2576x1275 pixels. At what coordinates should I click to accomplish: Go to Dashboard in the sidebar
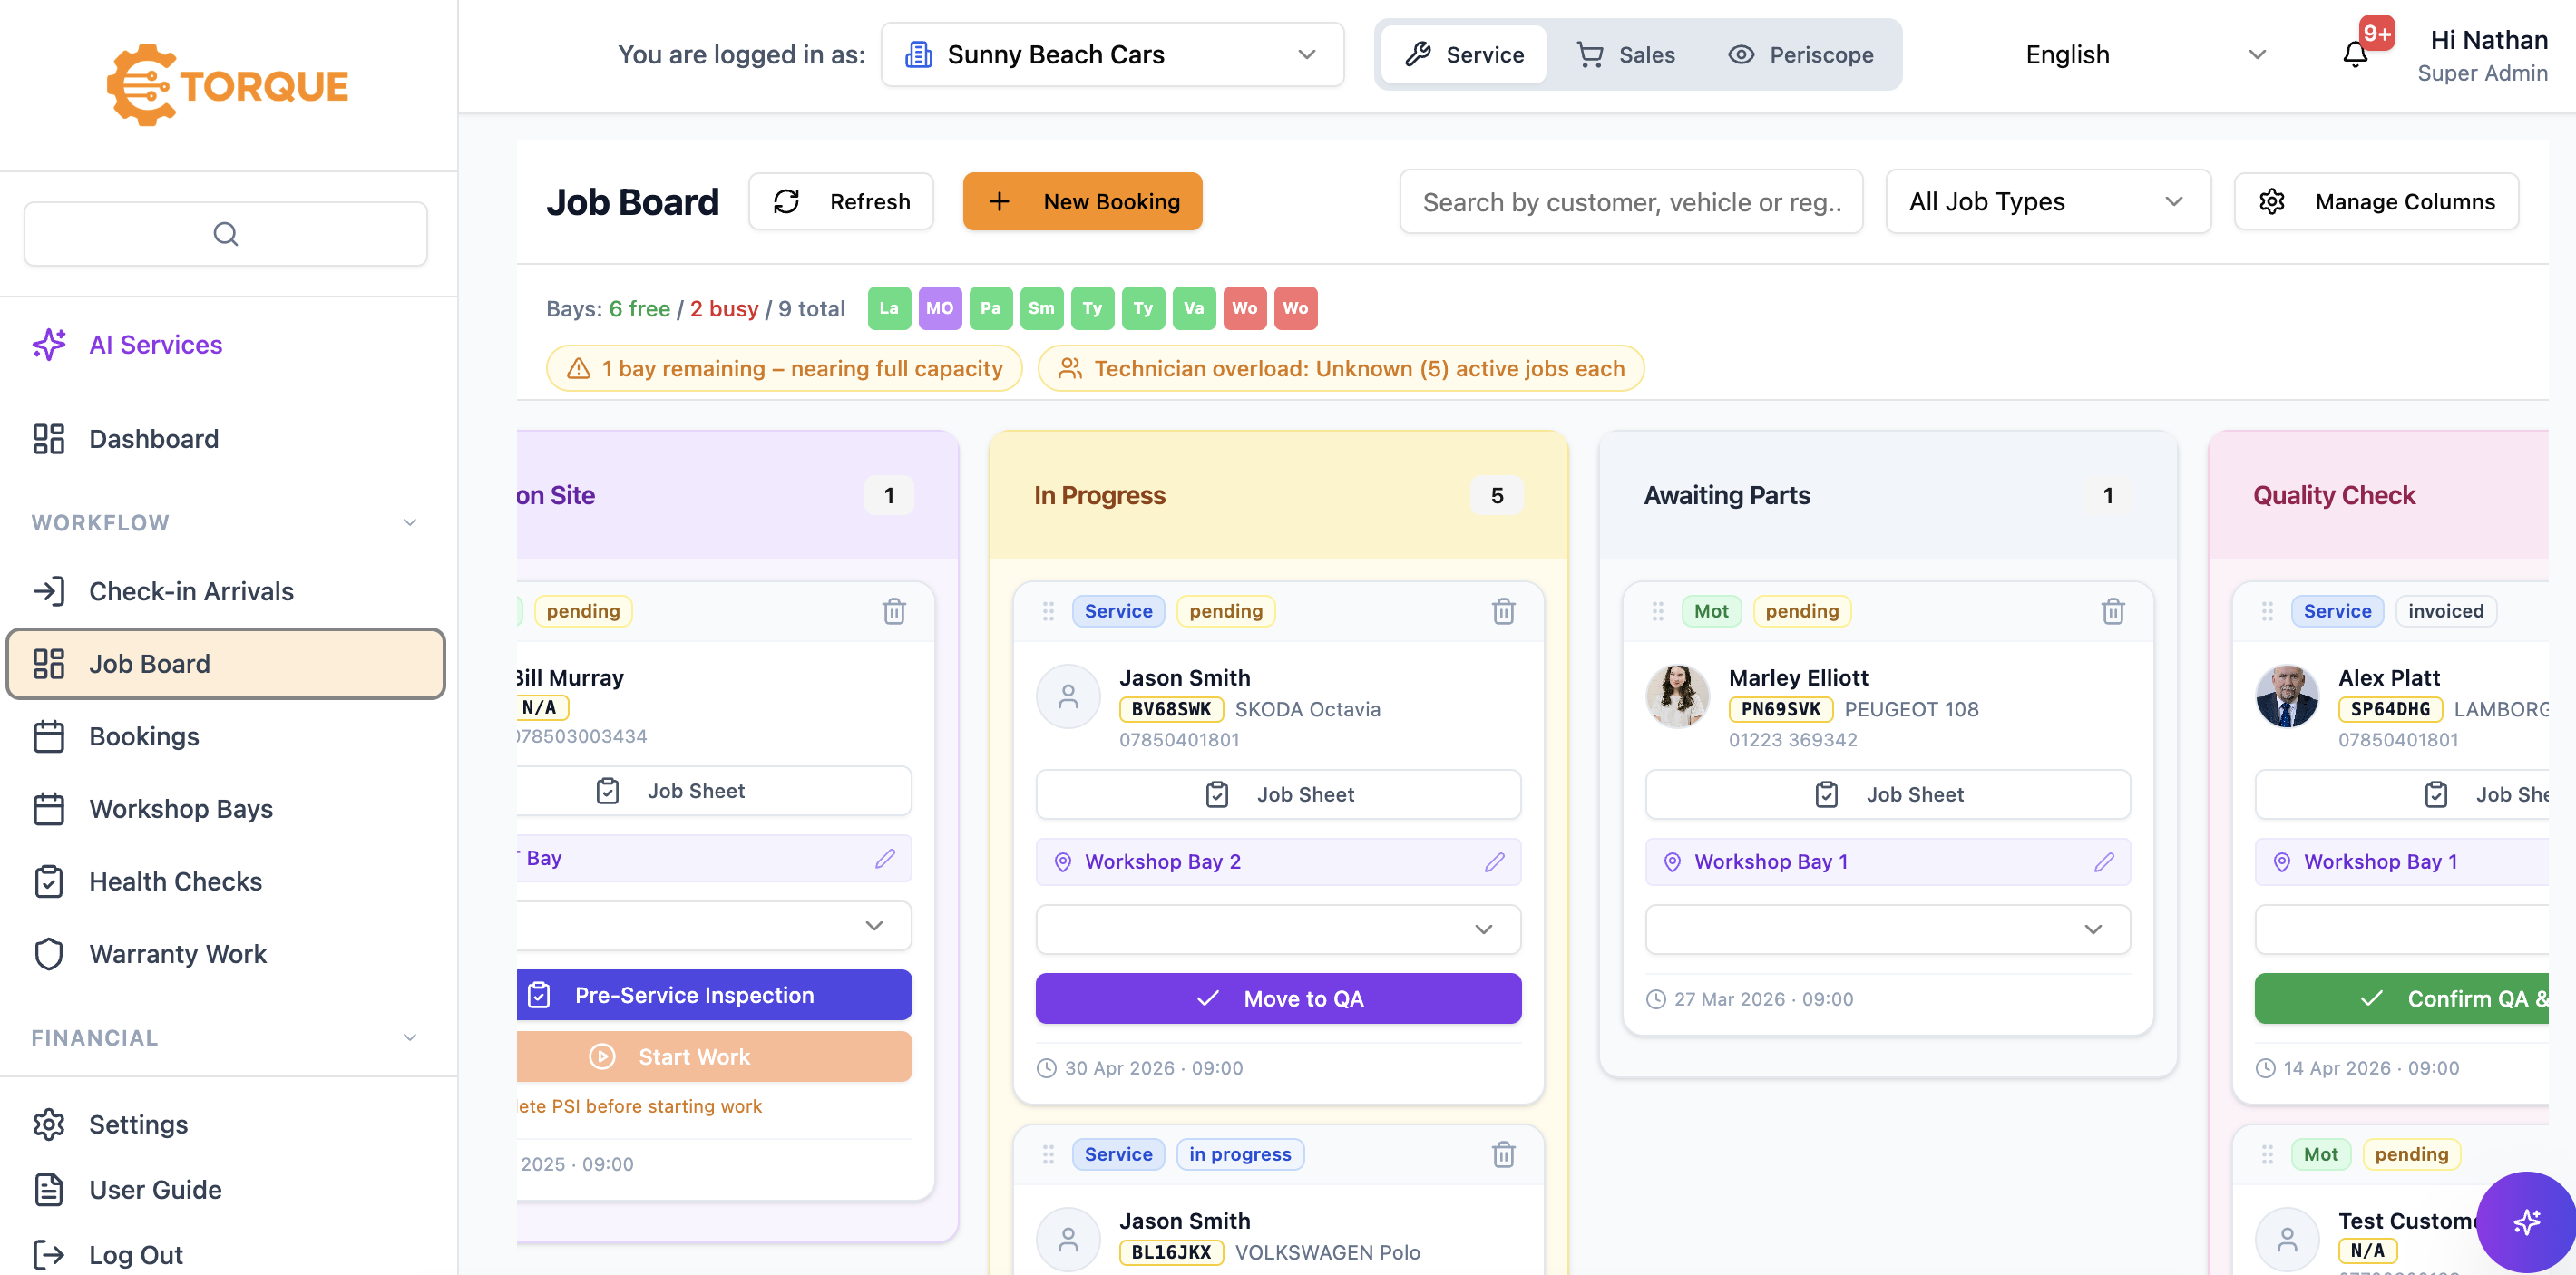coord(226,439)
